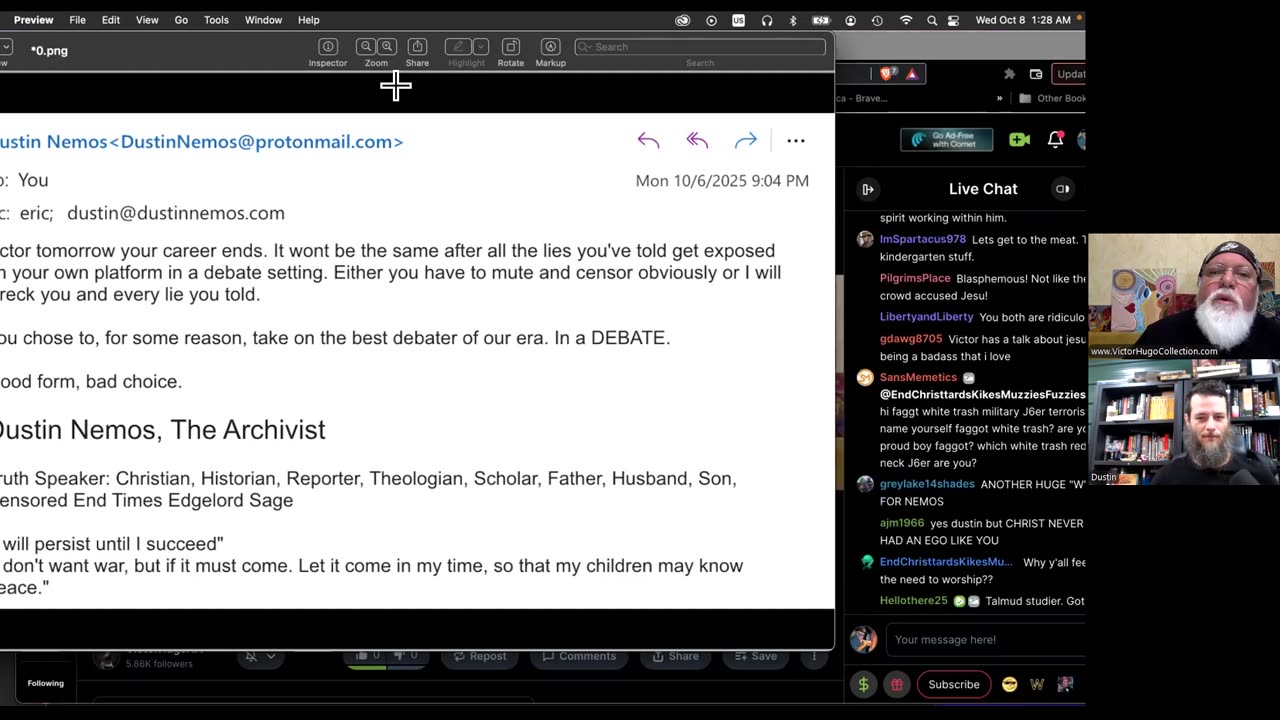Click the chat message input field
1280x720 pixels.
tap(986, 639)
